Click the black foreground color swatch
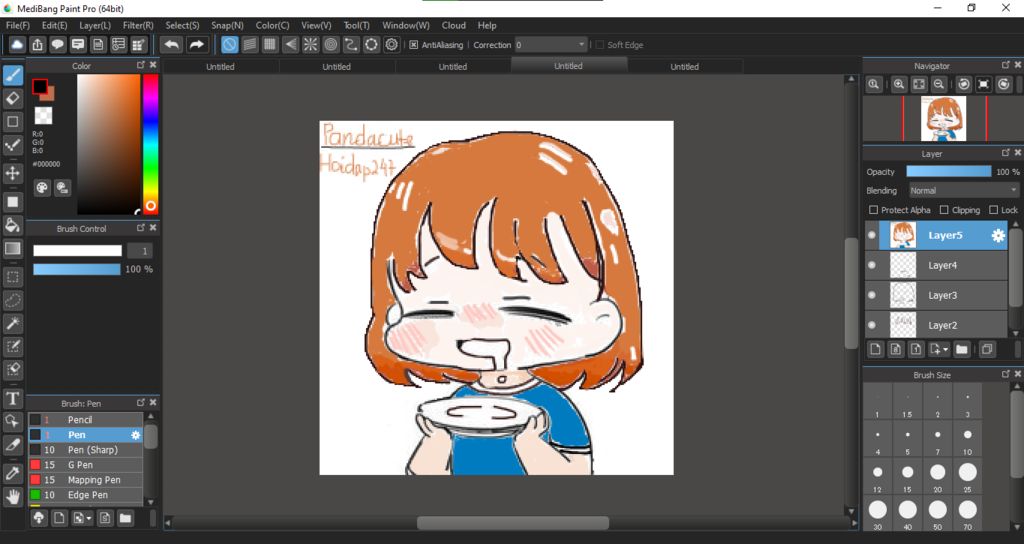This screenshot has width=1024, height=544. point(40,86)
